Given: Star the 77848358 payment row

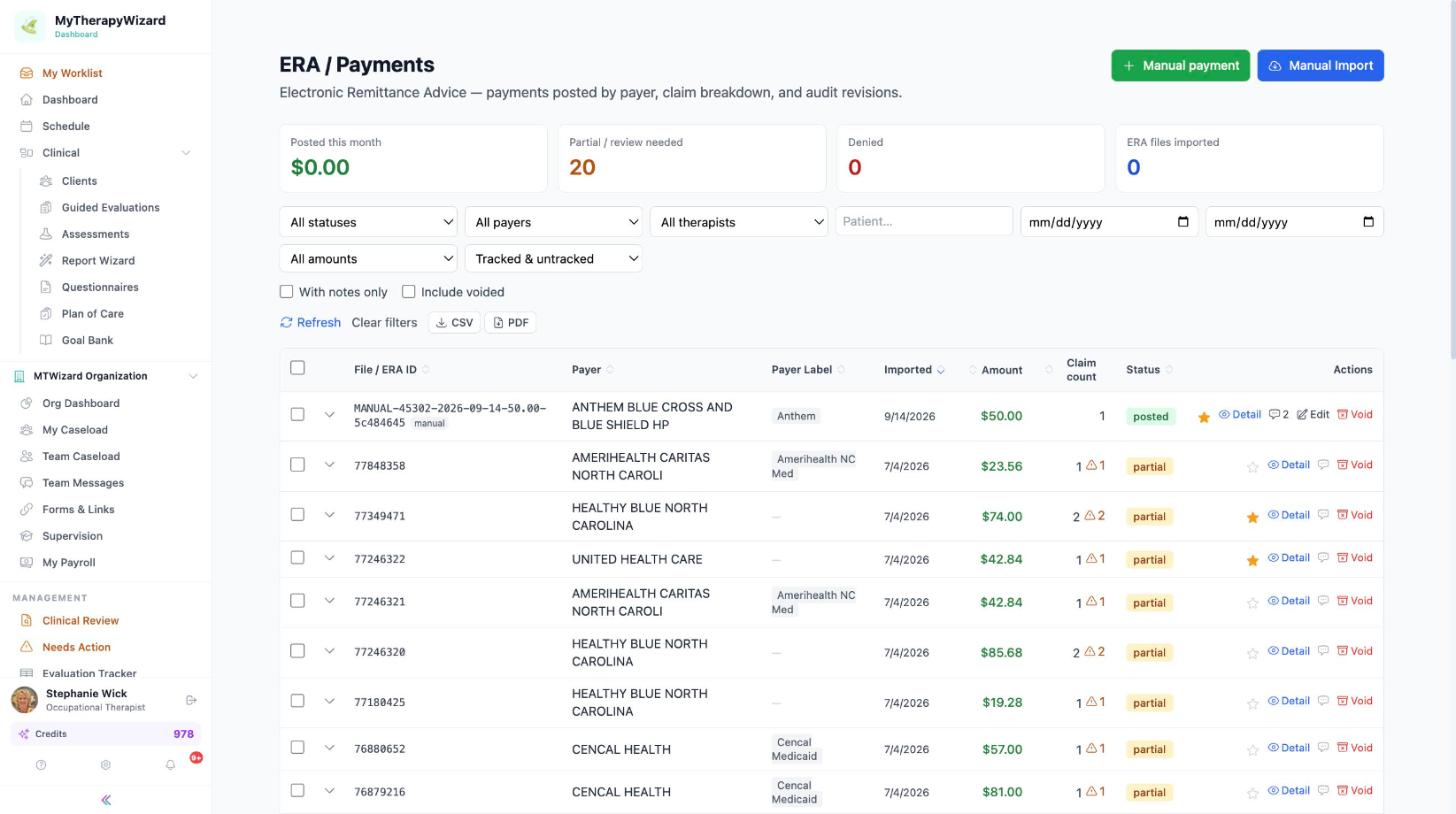Looking at the screenshot, I should tap(1252, 466).
